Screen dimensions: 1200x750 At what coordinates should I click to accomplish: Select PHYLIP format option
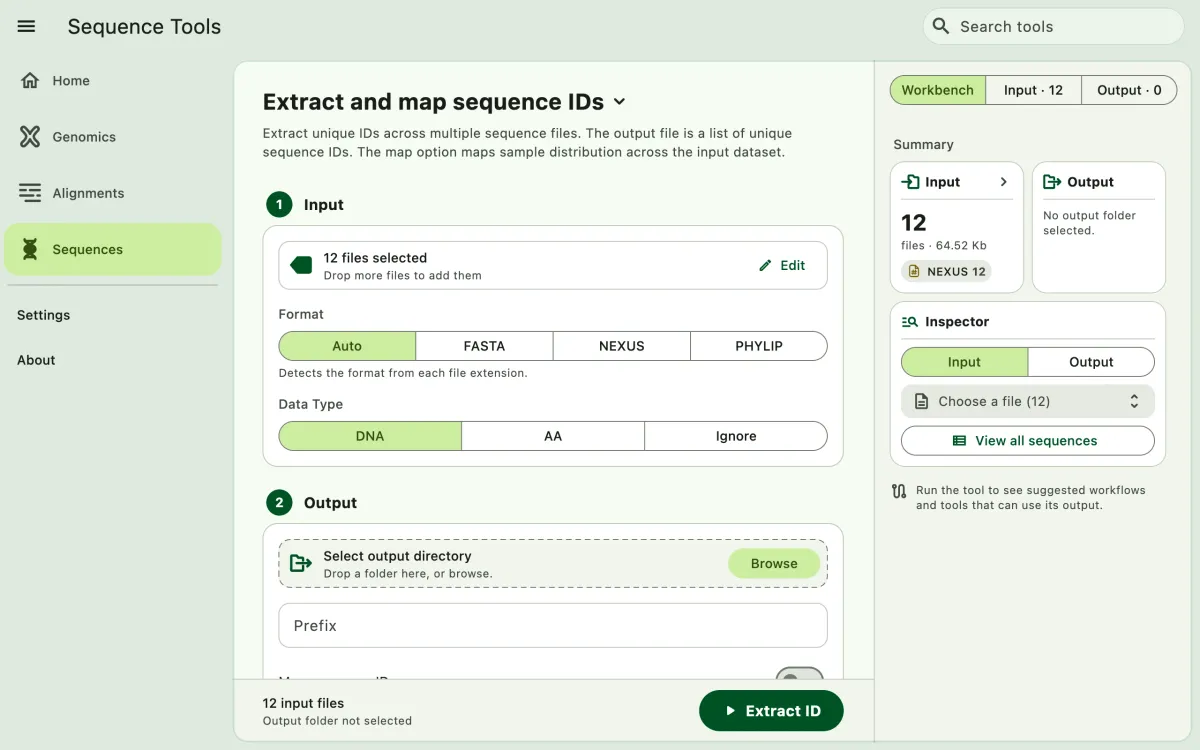click(x=759, y=346)
